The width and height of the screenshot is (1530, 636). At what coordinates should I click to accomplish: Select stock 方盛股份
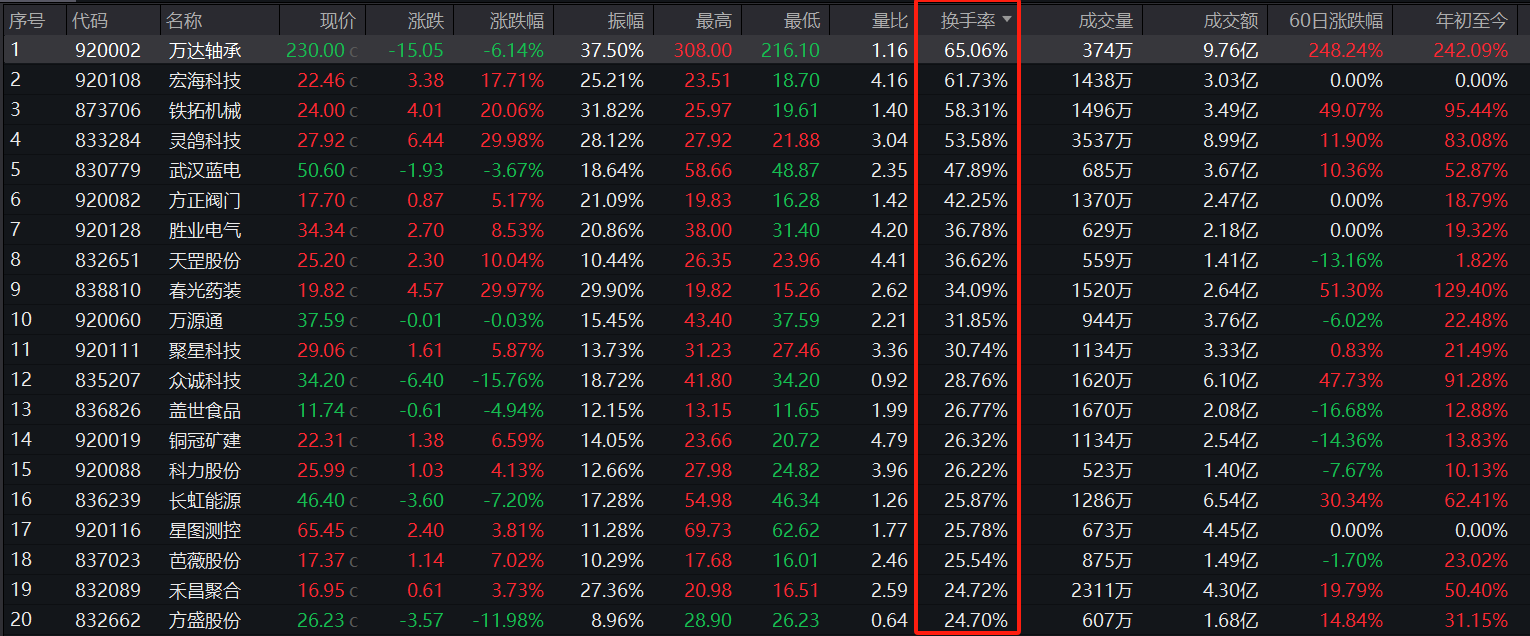pyautogui.click(x=205, y=620)
